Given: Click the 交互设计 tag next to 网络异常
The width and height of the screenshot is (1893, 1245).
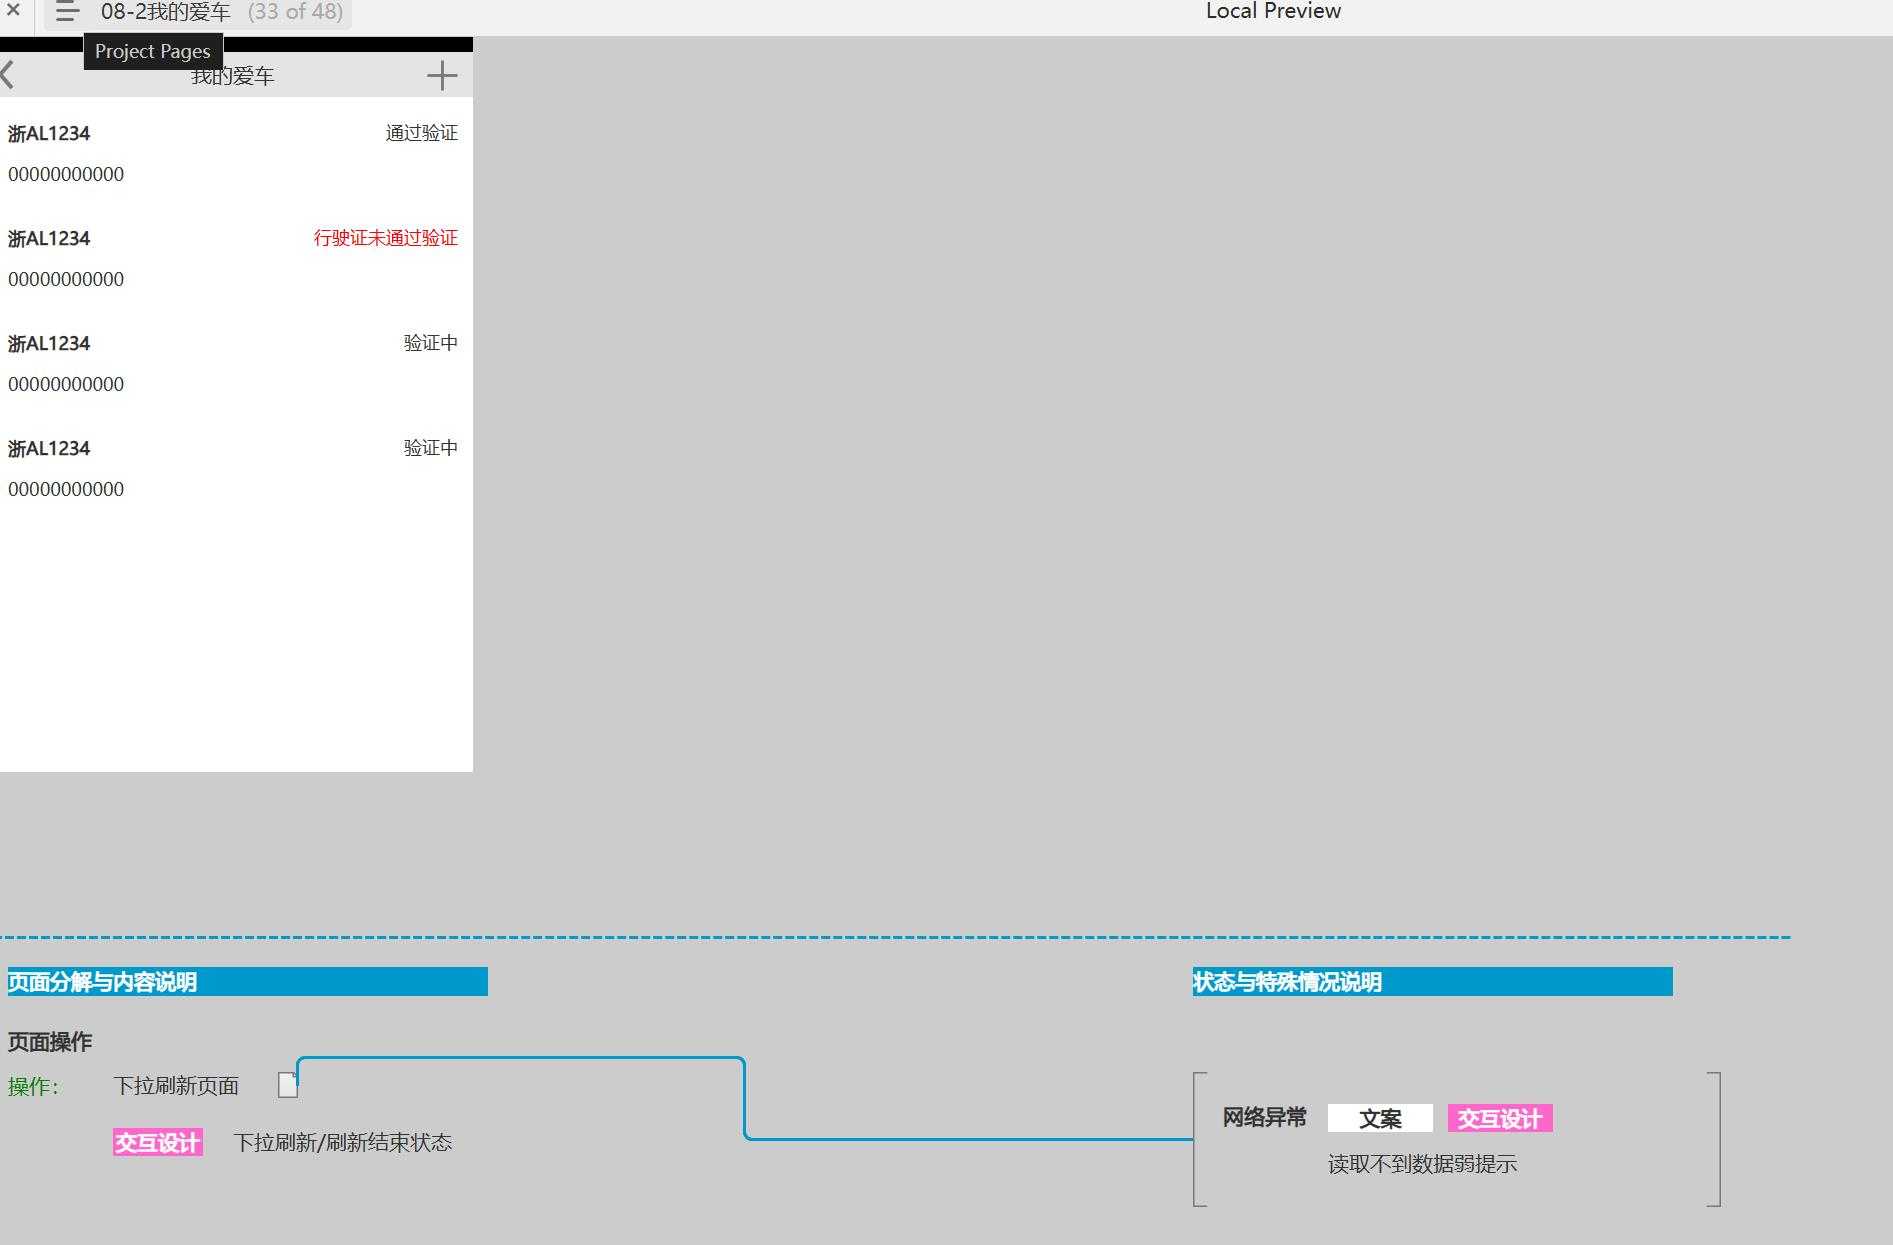Looking at the screenshot, I should click(x=1499, y=1117).
